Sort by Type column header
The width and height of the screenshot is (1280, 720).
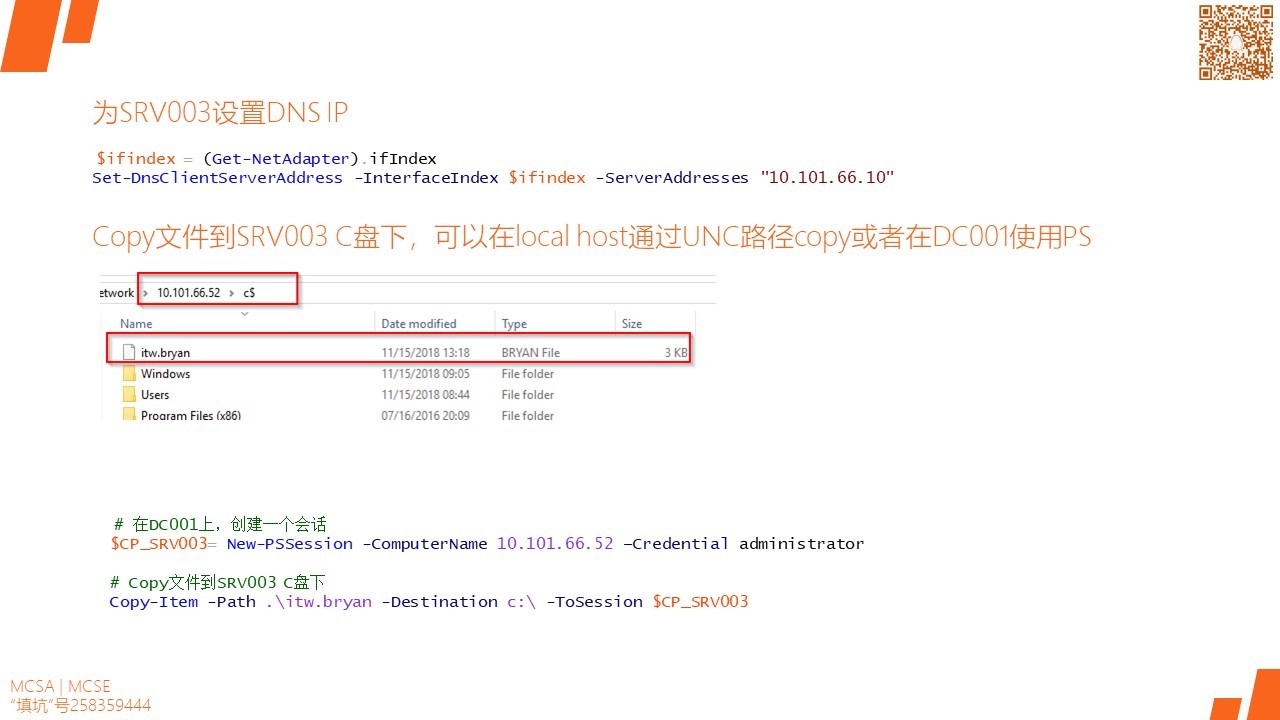[514, 324]
